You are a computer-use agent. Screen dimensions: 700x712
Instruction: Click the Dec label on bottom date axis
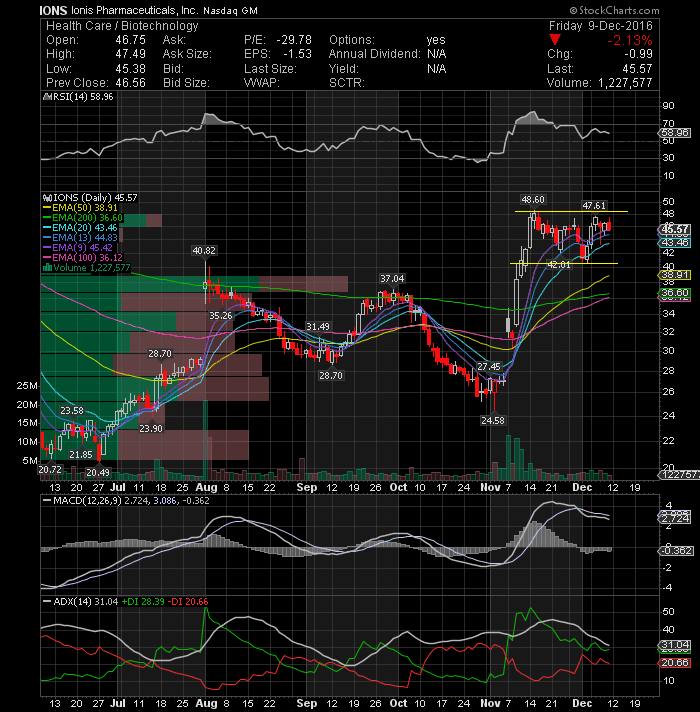(x=582, y=703)
